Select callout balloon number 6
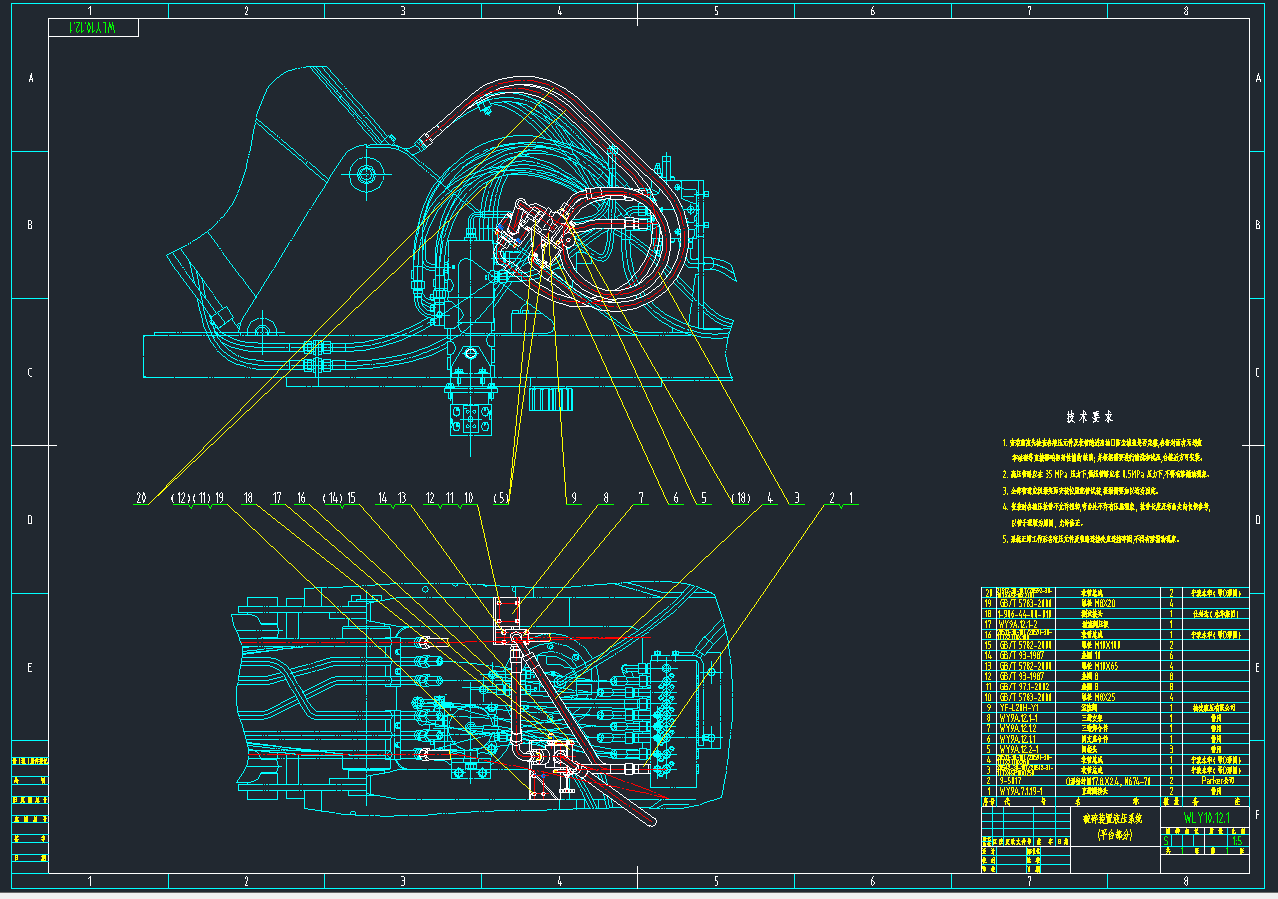The image size is (1278, 899). (x=676, y=498)
